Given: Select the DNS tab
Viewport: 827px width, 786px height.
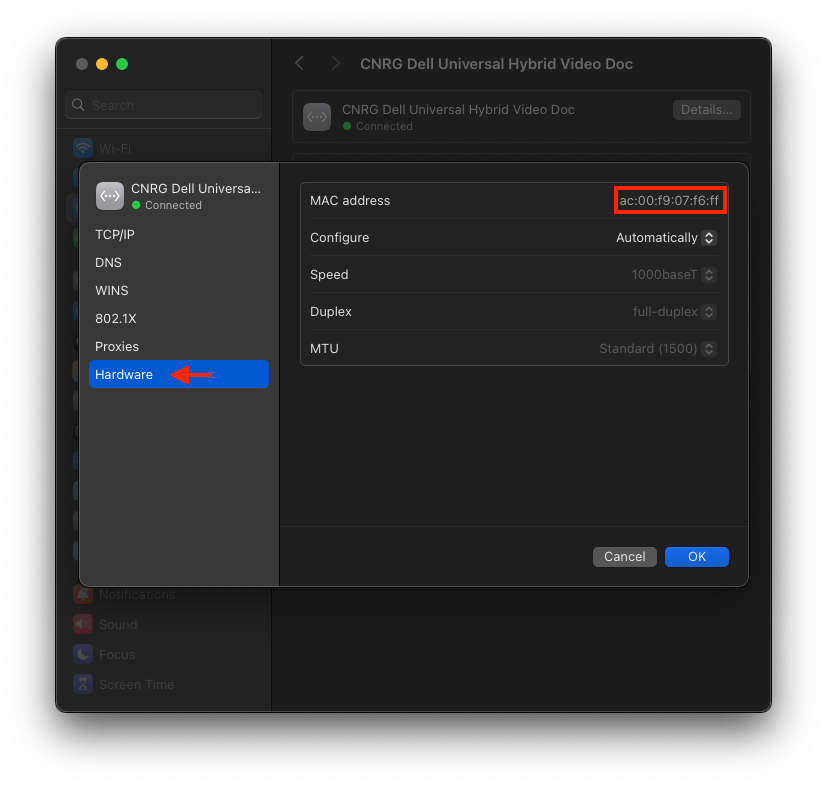Looking at the screenshot, I should pyautogui.click(x=108, y=262).
